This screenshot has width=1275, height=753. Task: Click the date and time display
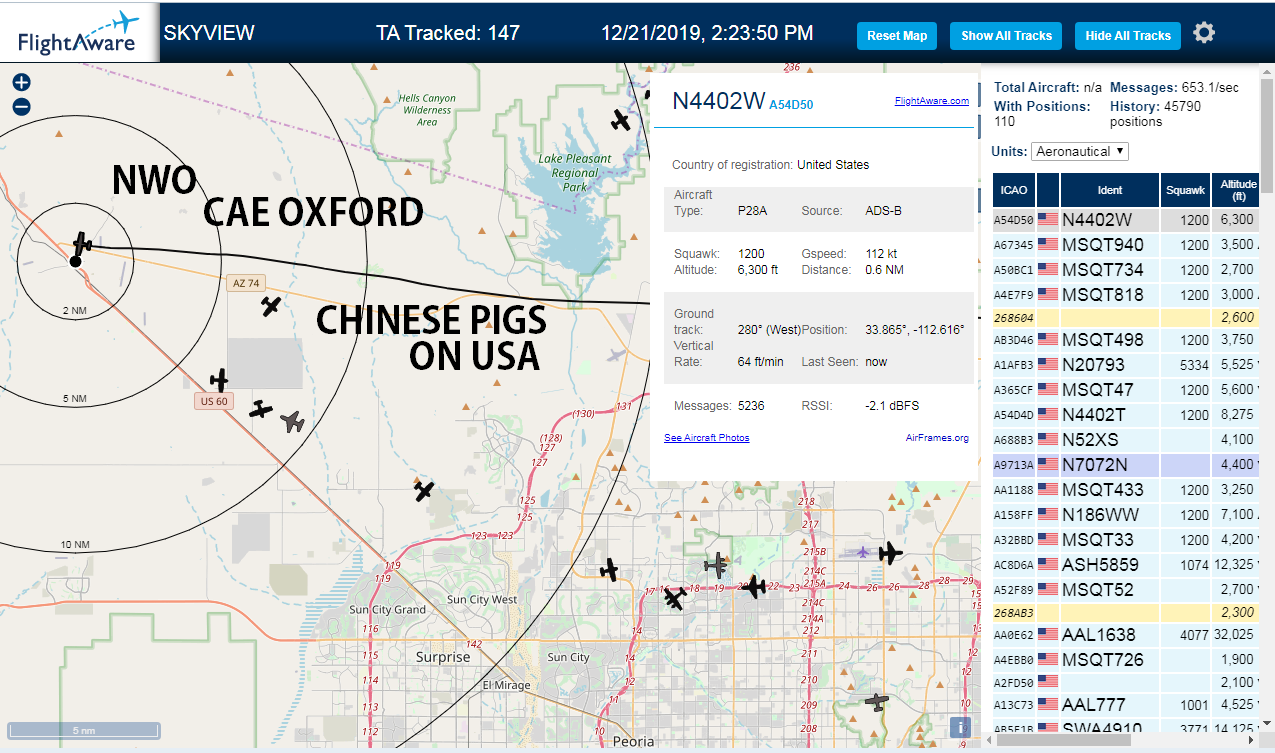pyautogui.click(x=707, y=33)
